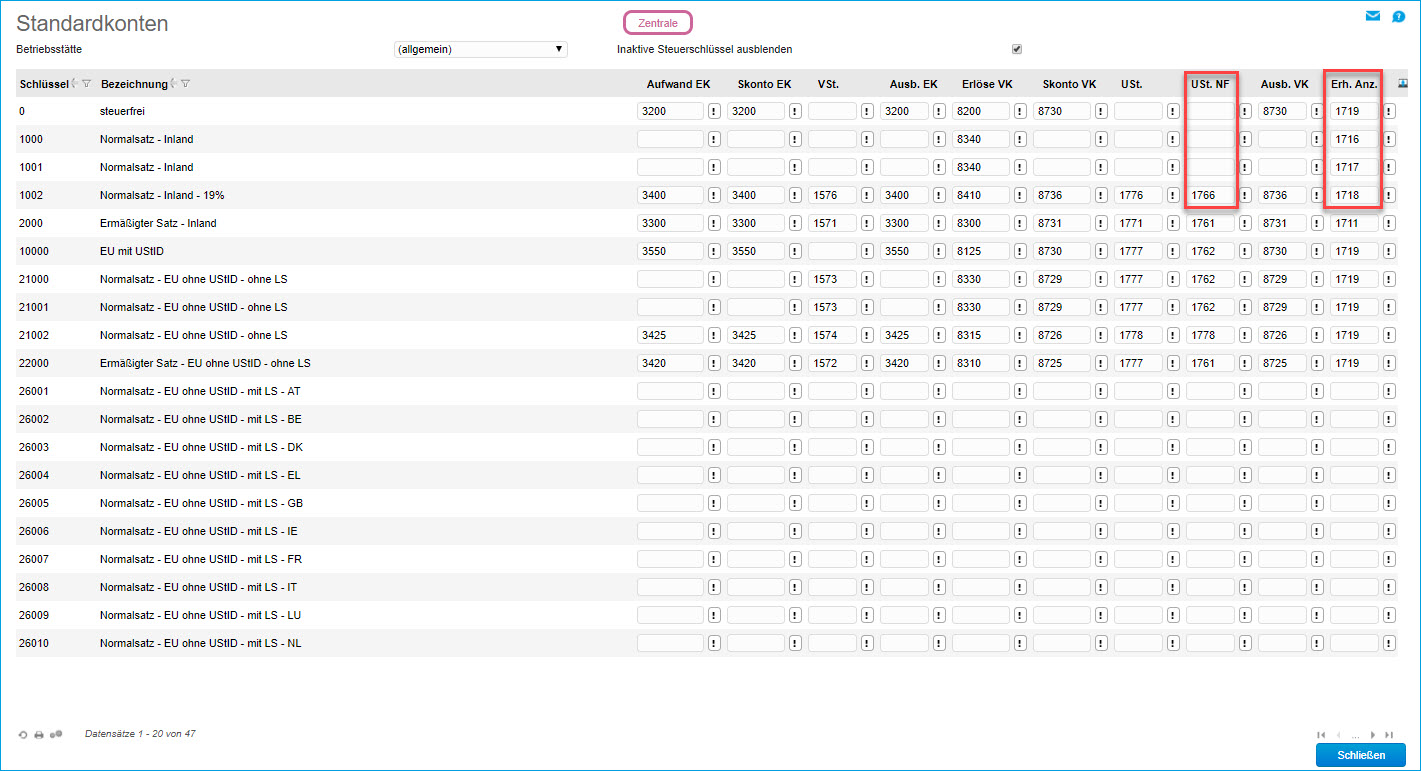Open the help speech-bubble icon

tap(1399, 16)
